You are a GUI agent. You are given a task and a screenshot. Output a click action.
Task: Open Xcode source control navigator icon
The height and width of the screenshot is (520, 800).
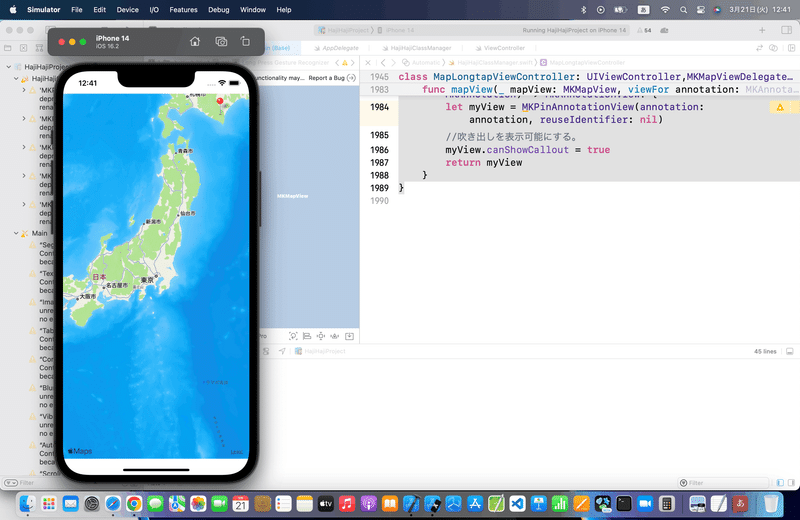click(23, 48)
